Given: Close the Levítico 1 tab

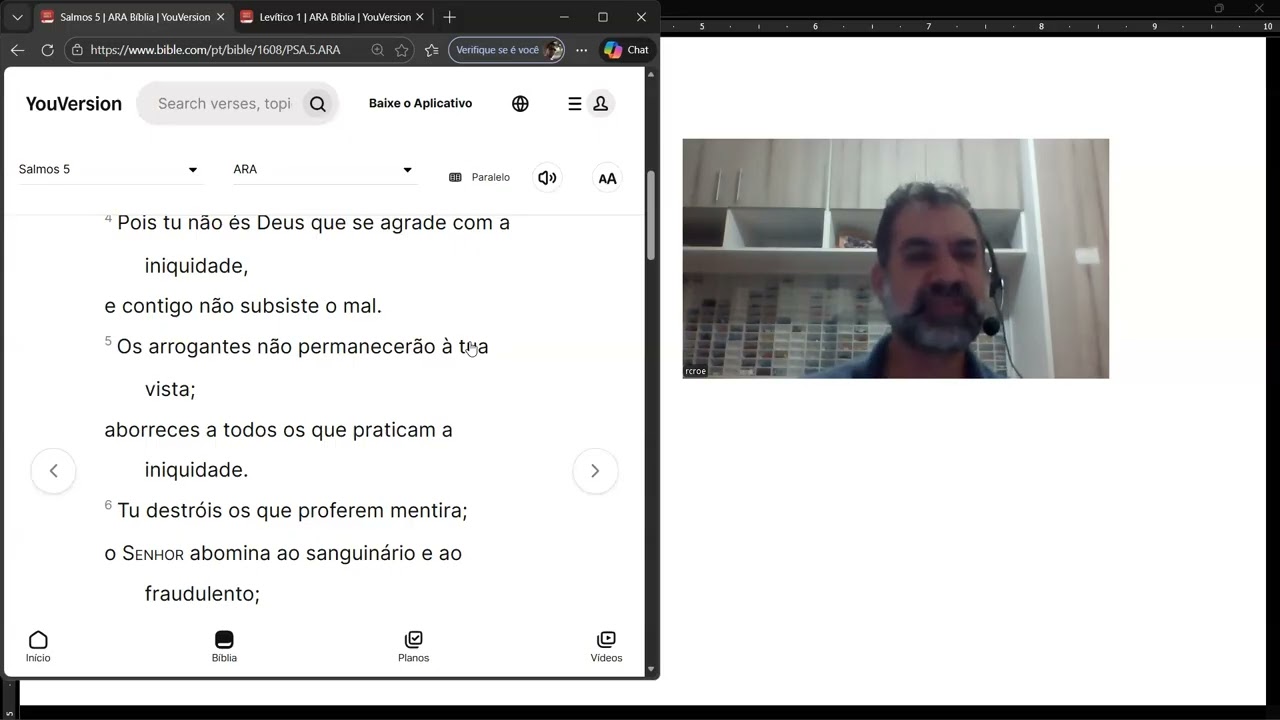Looking at the screenshot, I should [x=419, y=17].
